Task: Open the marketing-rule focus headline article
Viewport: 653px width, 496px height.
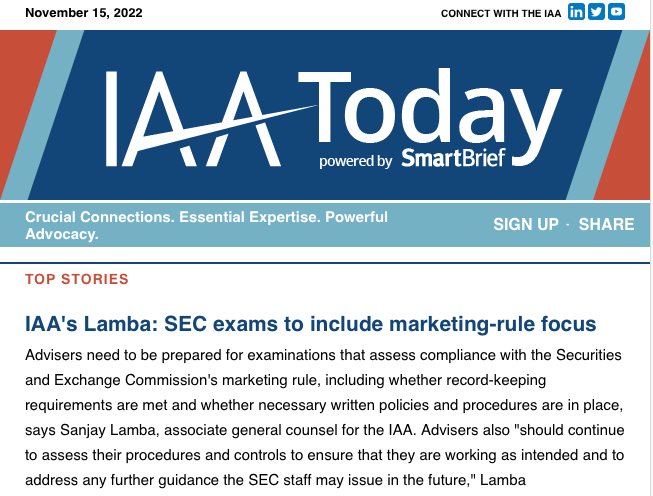Action: point(311,324)
